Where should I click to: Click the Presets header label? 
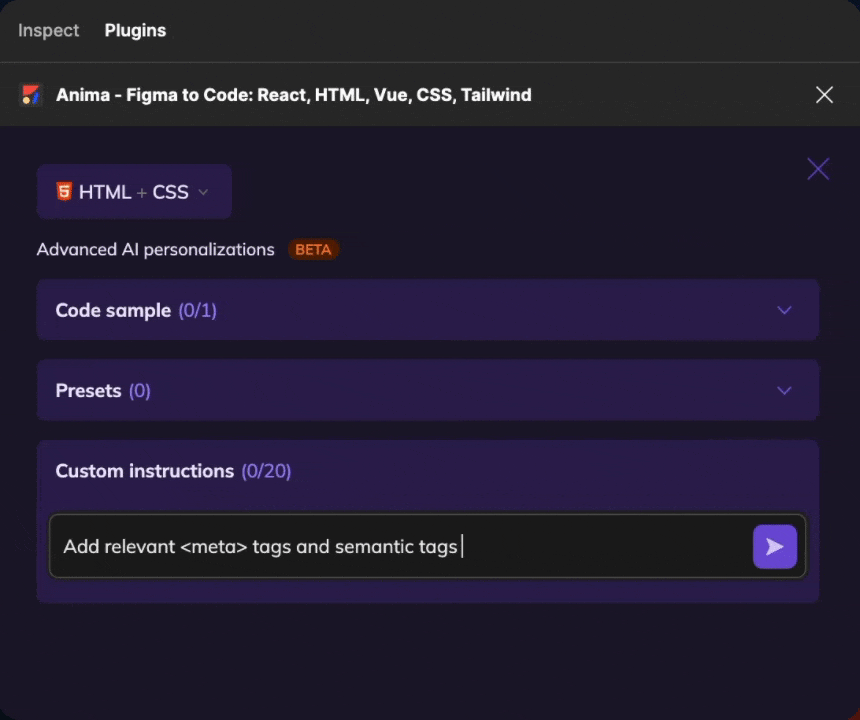point(88,390)
